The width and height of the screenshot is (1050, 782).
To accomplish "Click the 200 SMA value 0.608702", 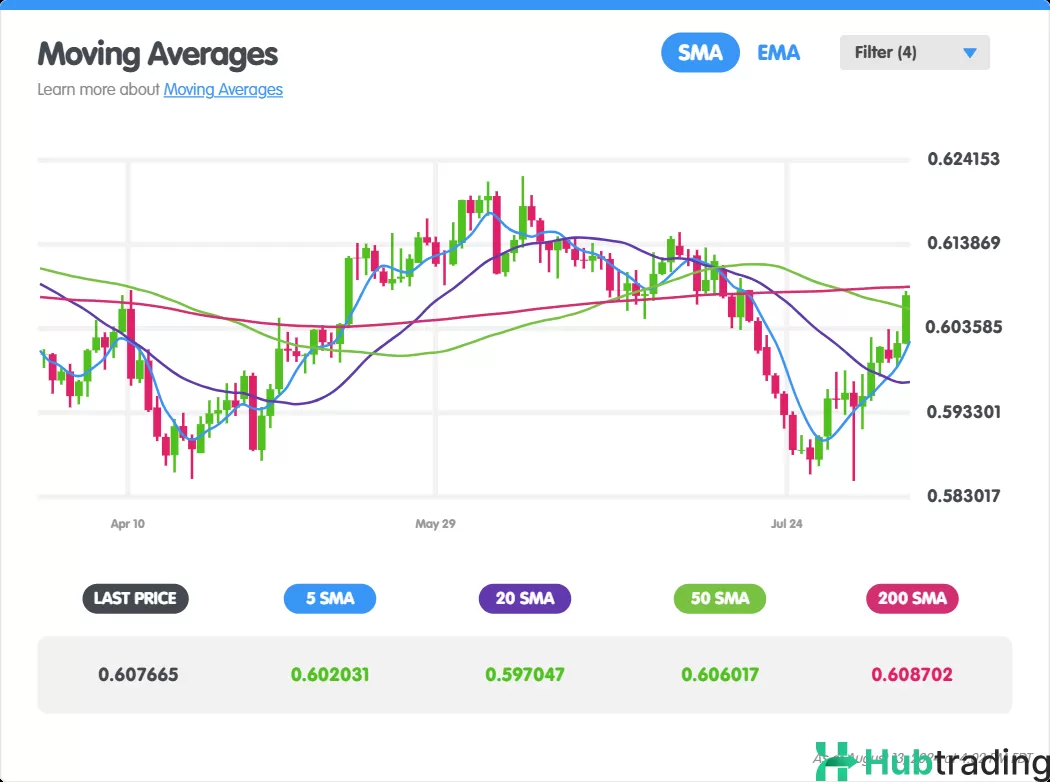I will pyautogui.click(x=912, y=674).
